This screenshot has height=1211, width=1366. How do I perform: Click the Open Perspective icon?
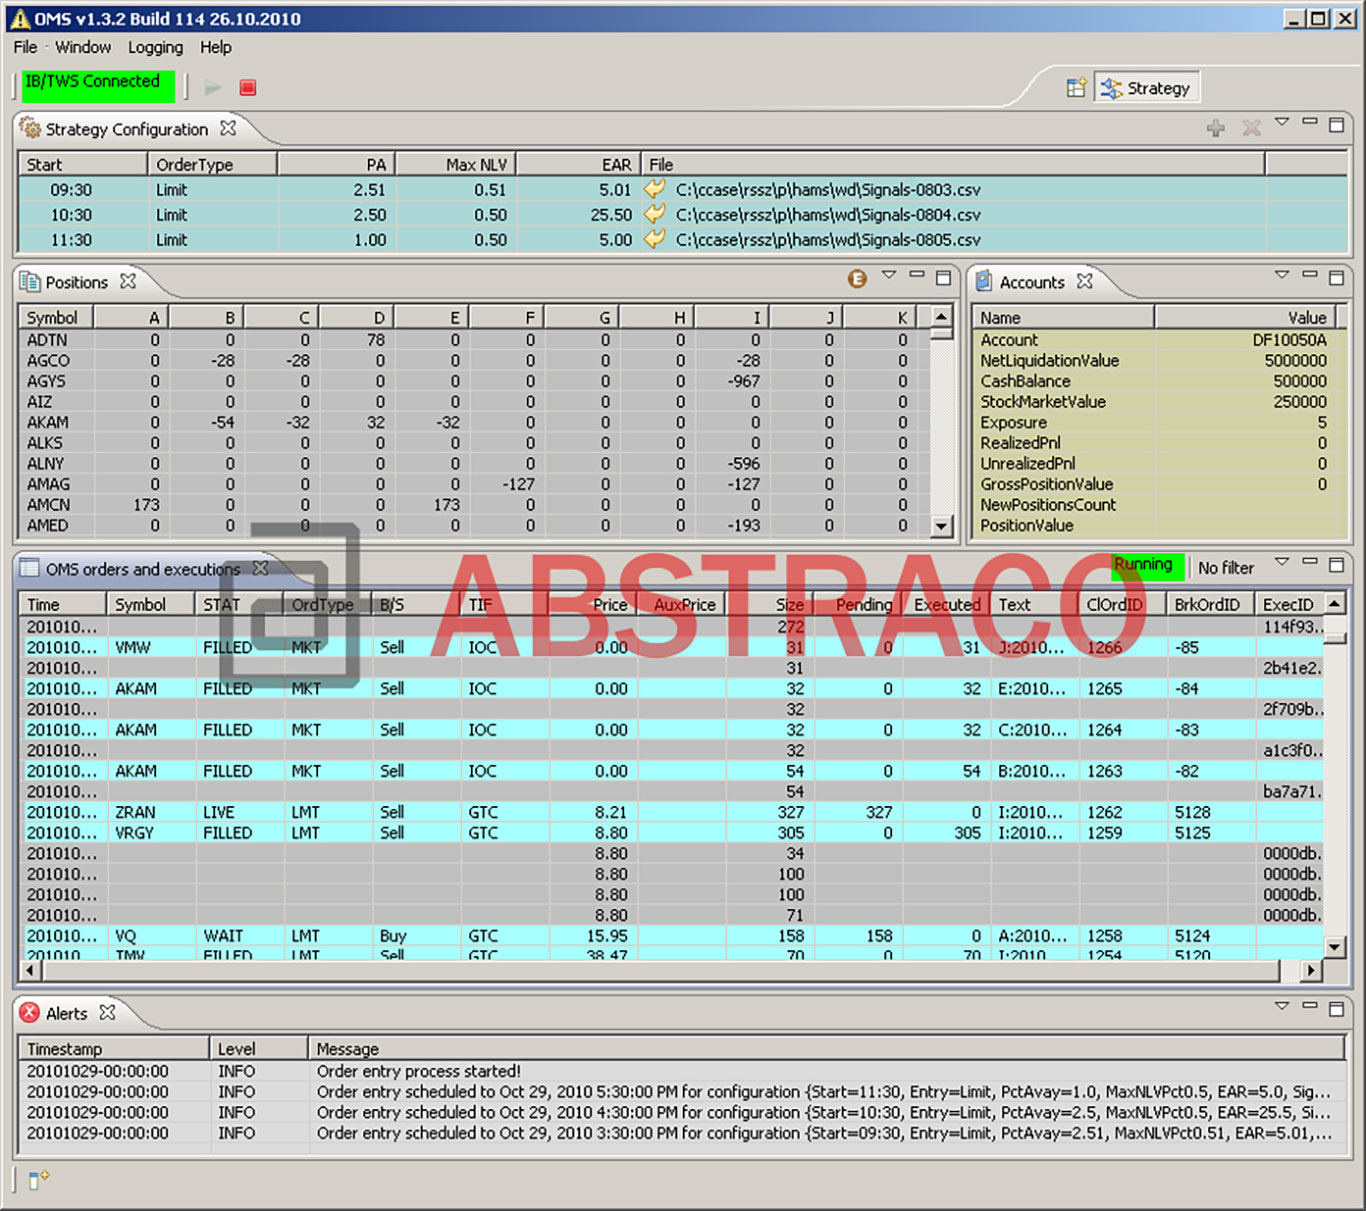tap(1076, 88)
